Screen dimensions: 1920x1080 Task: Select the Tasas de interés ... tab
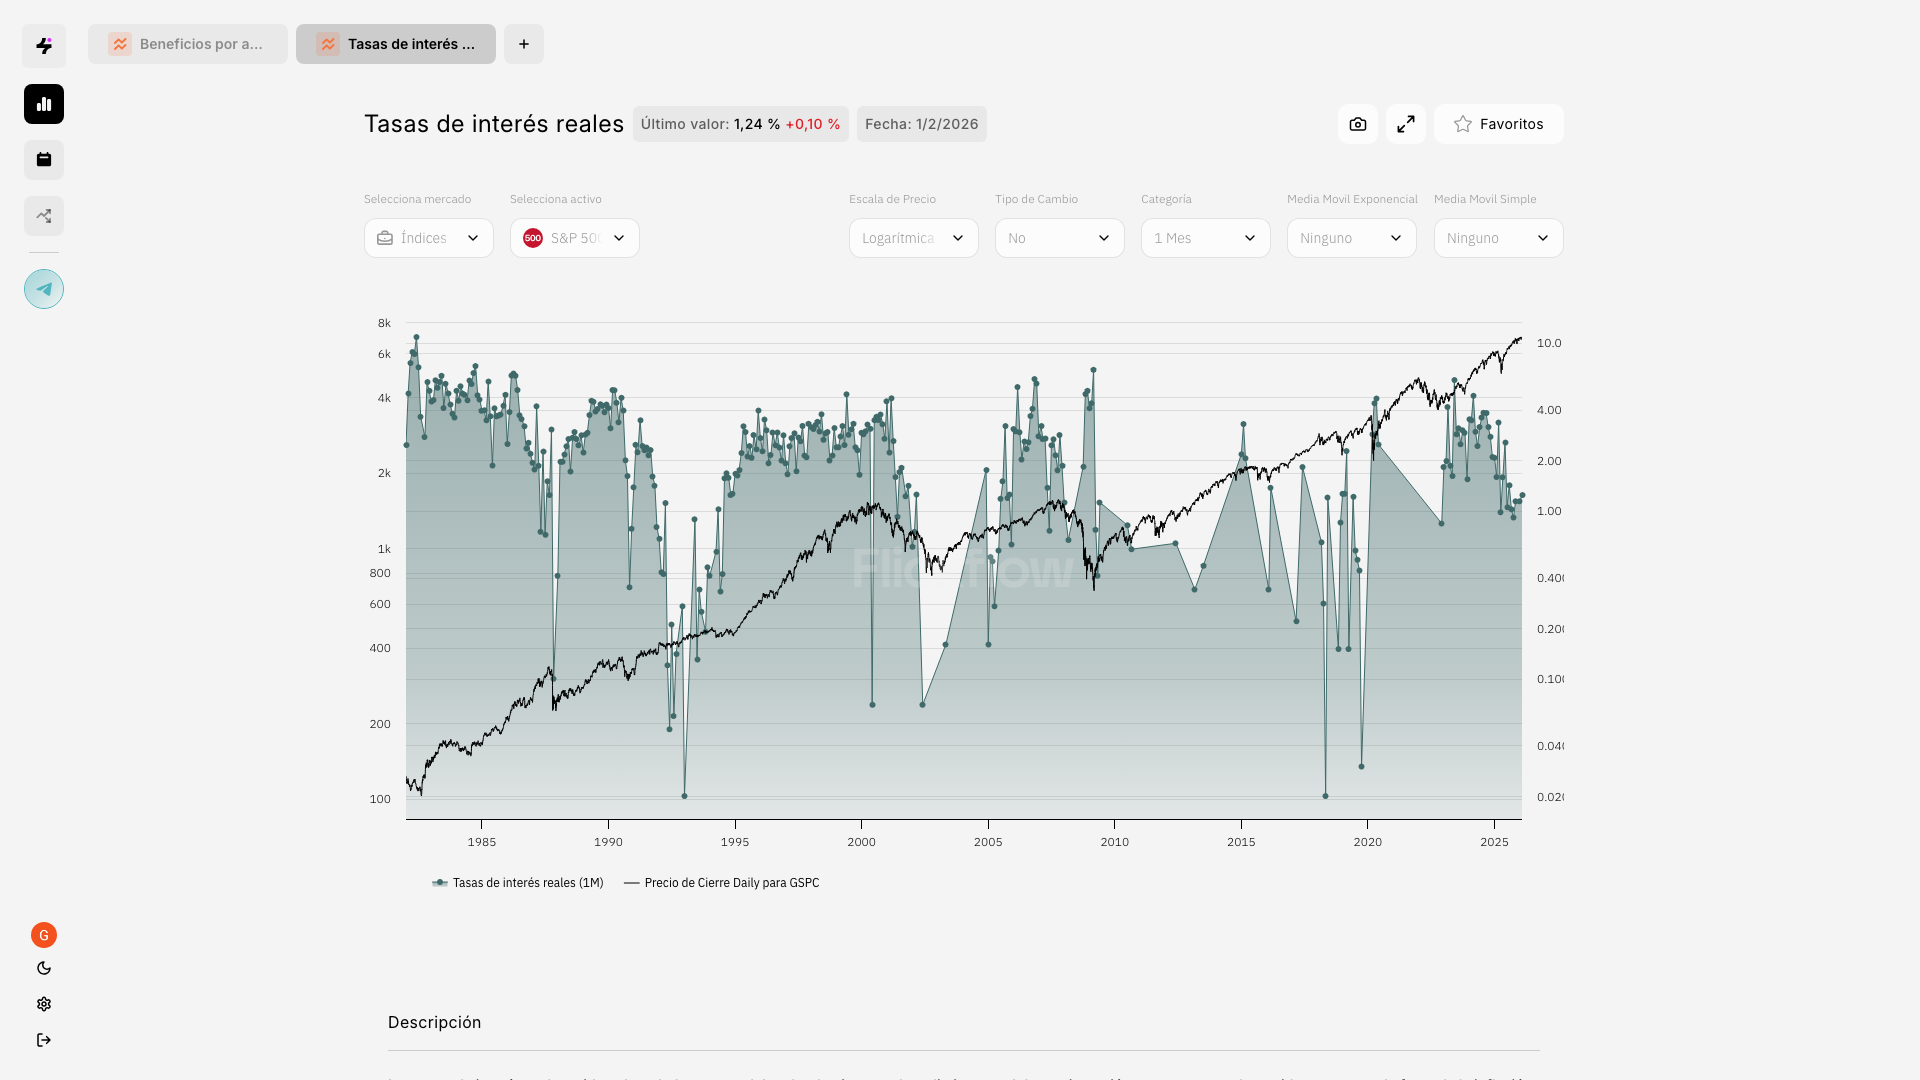coord(396,44)
